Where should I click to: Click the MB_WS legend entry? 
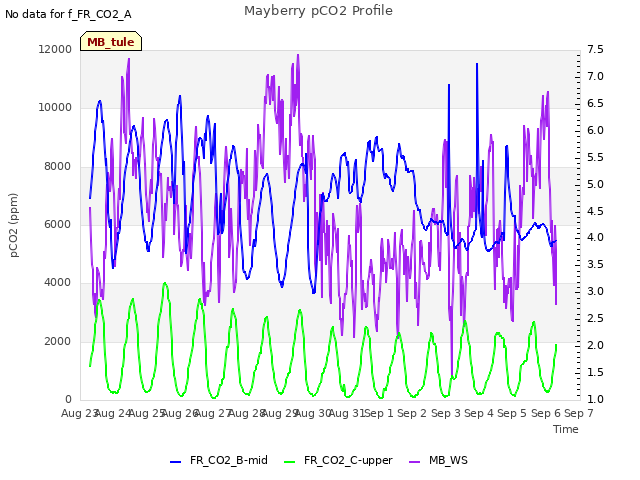coord(438,460)
